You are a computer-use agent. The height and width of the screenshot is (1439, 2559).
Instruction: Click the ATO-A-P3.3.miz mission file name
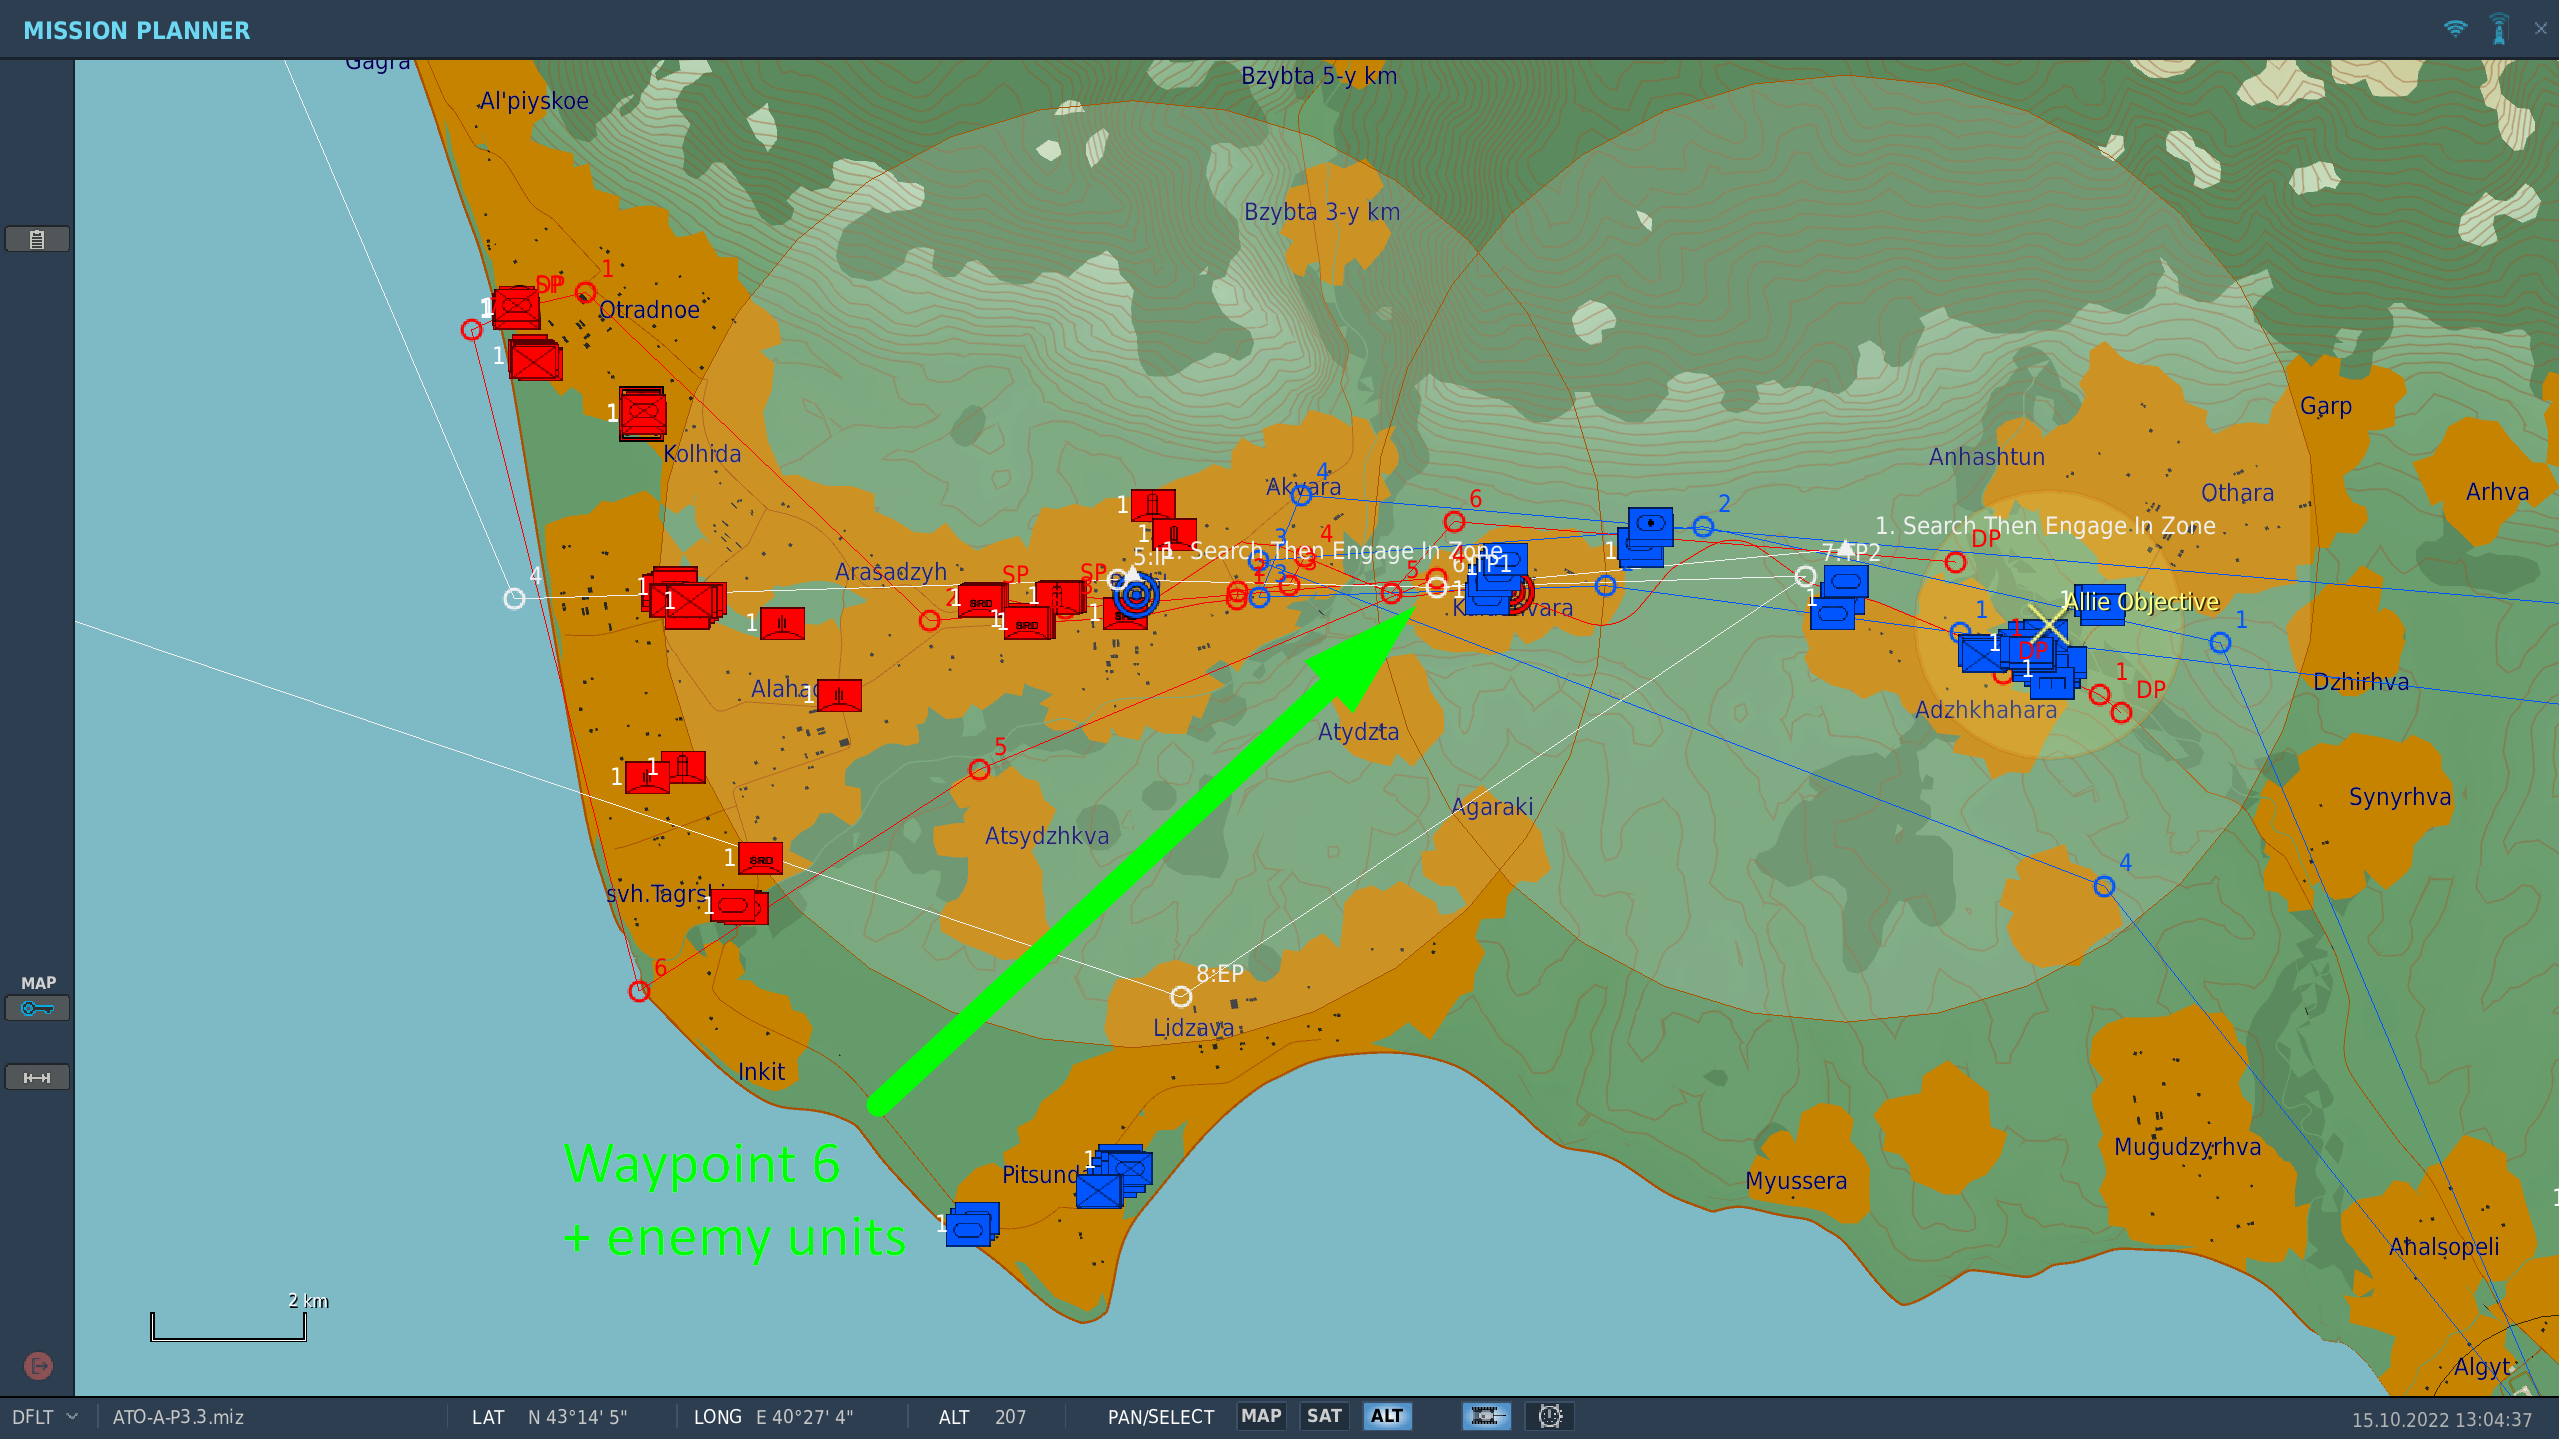point(178,1417)
